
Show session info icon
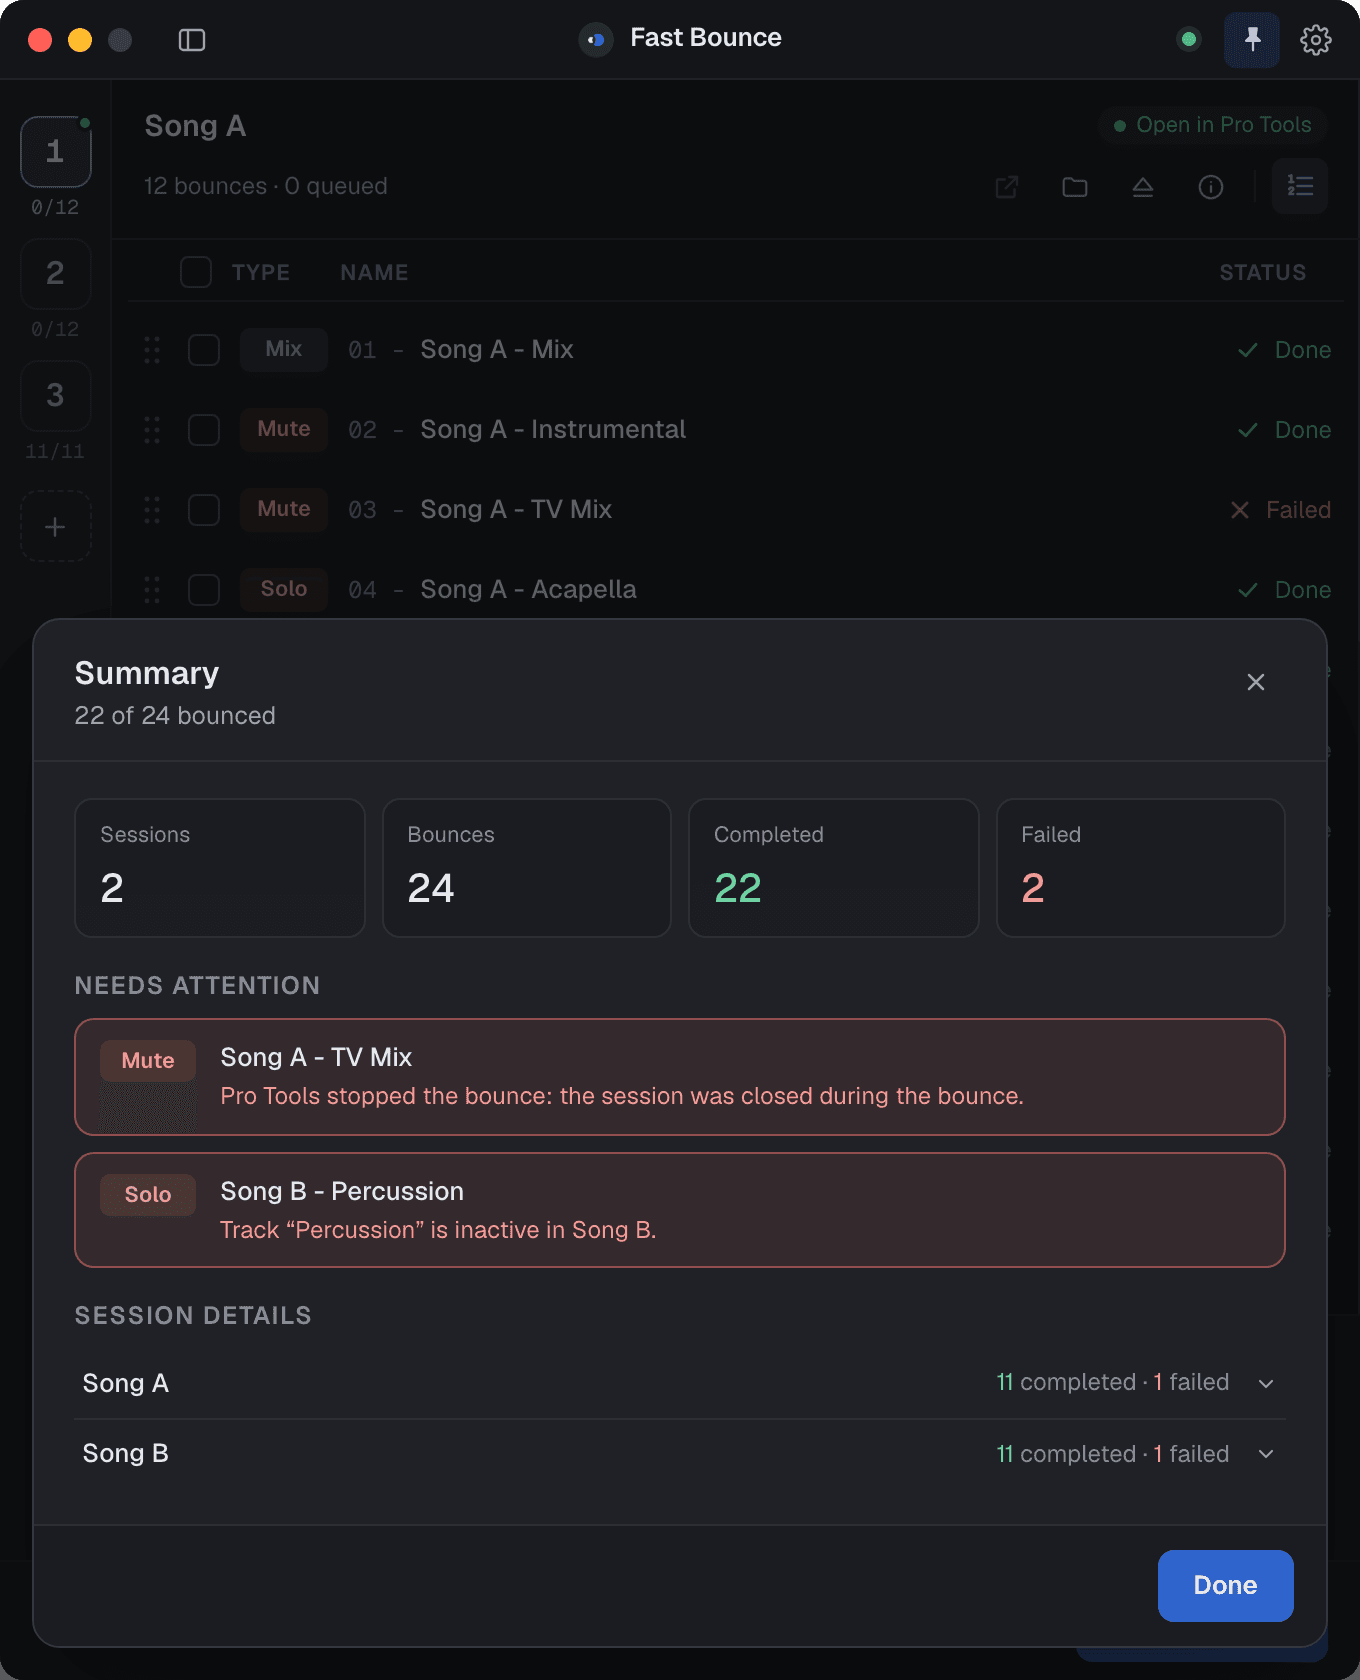point(1211,187)
